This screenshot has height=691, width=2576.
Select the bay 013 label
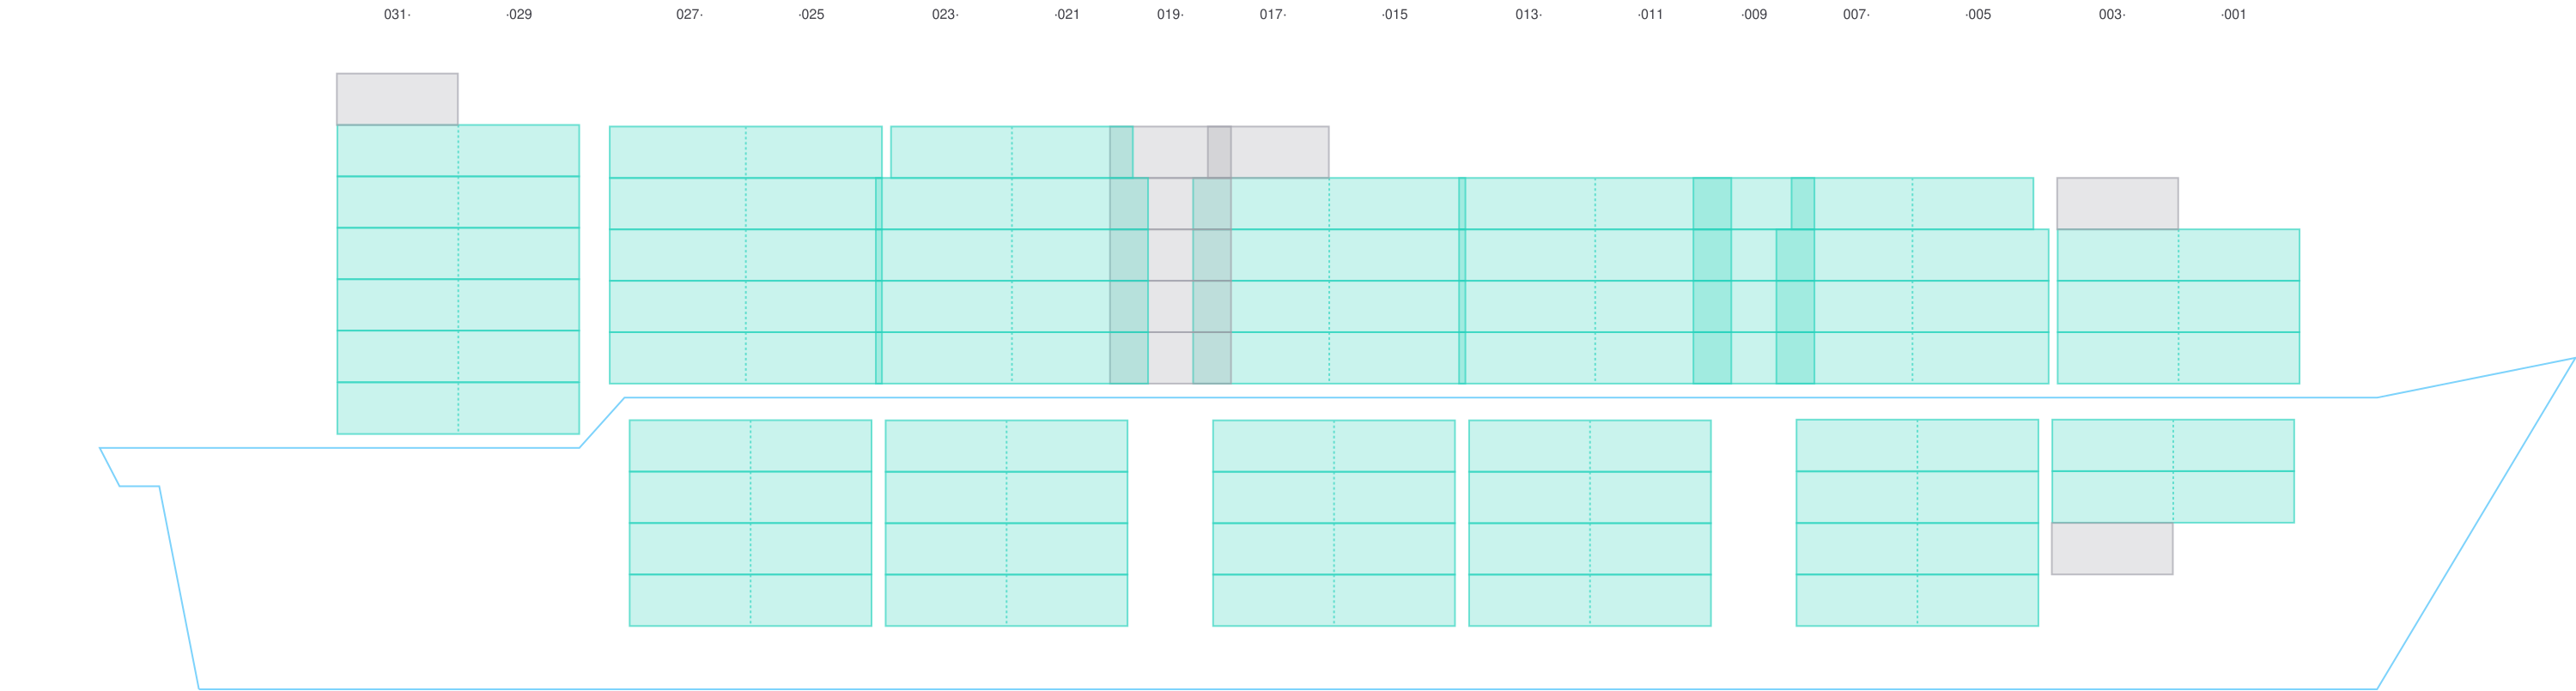pyautogui.click(x=1528, y=15)
